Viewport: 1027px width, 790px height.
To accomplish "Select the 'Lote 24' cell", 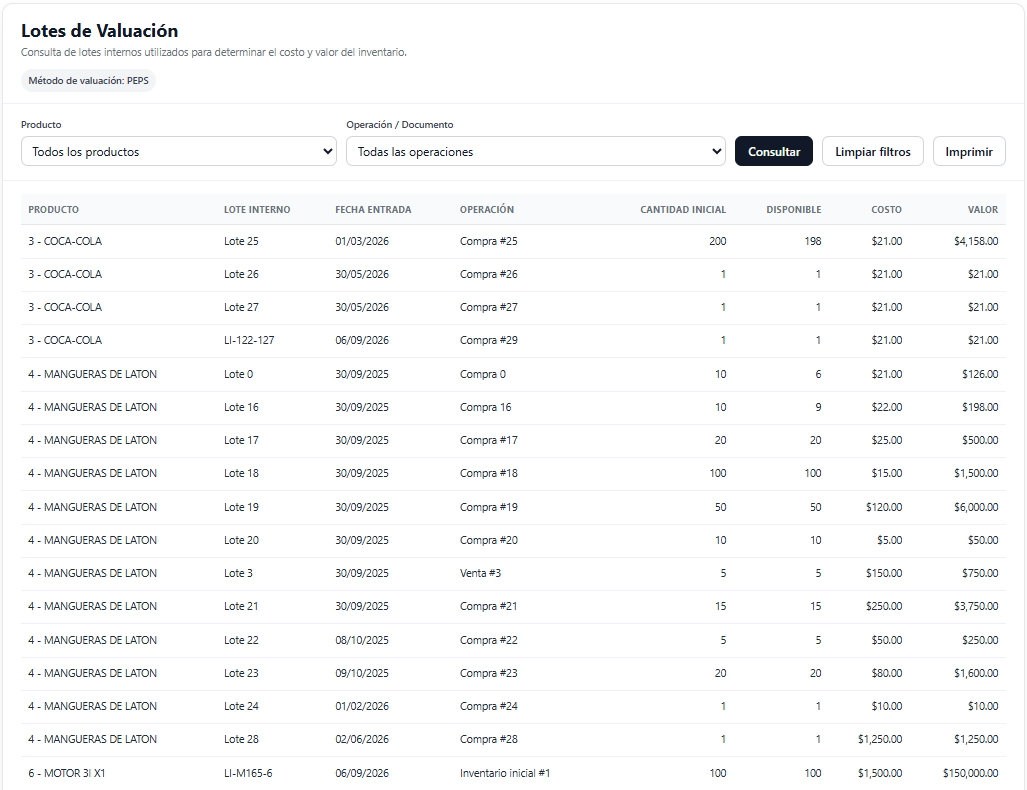I will tap(241, 706).
